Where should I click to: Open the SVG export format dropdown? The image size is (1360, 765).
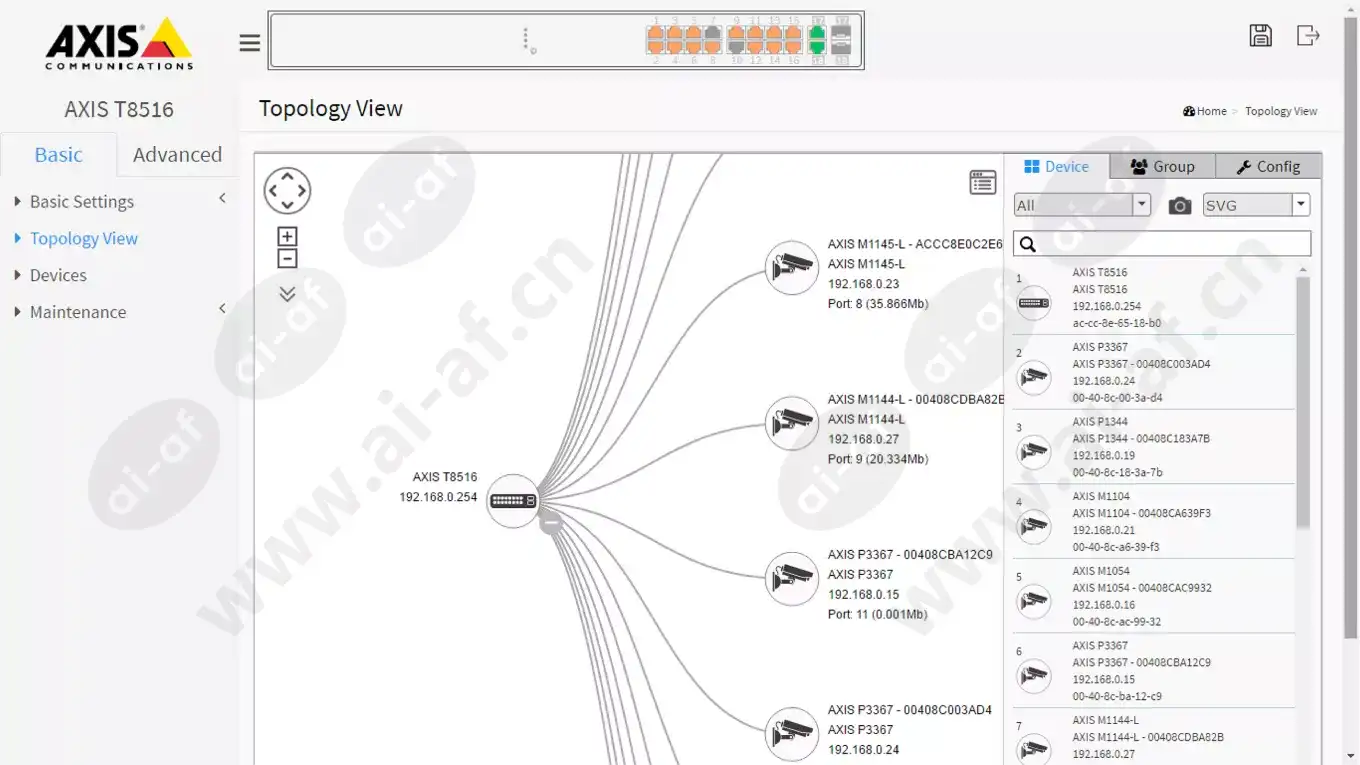point(1256,205)
